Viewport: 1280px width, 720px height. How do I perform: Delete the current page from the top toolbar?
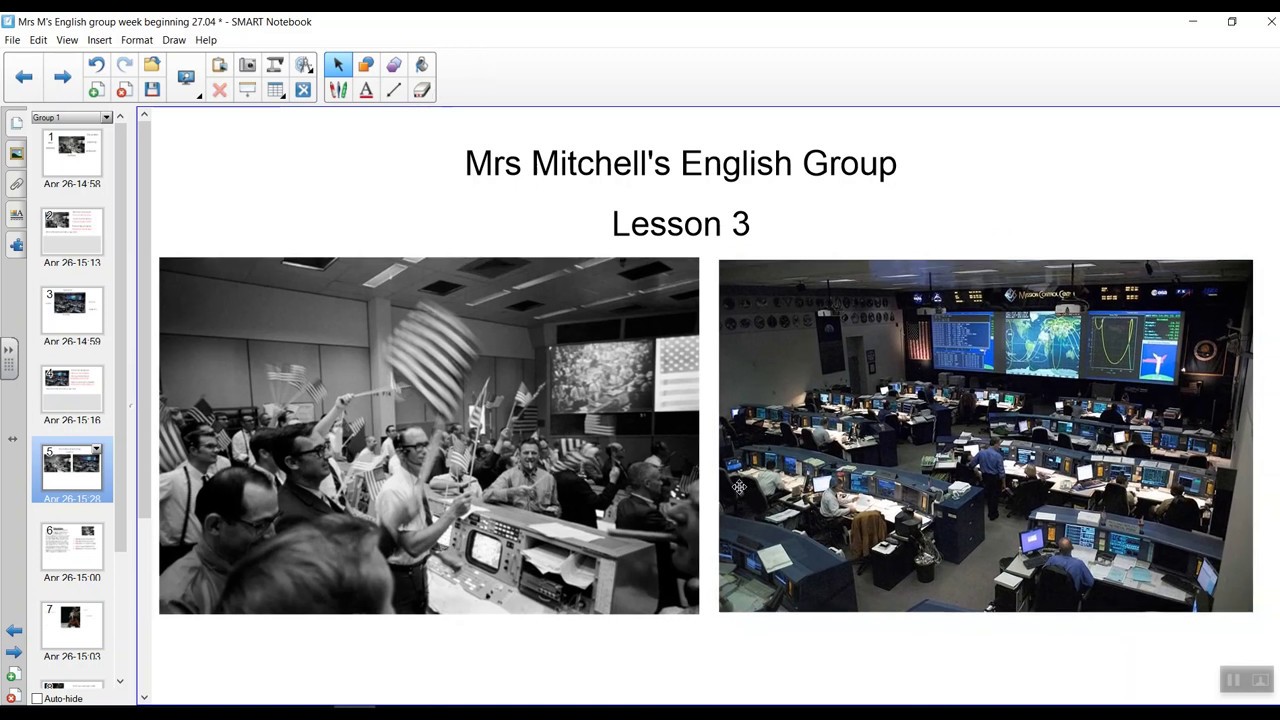124,90
